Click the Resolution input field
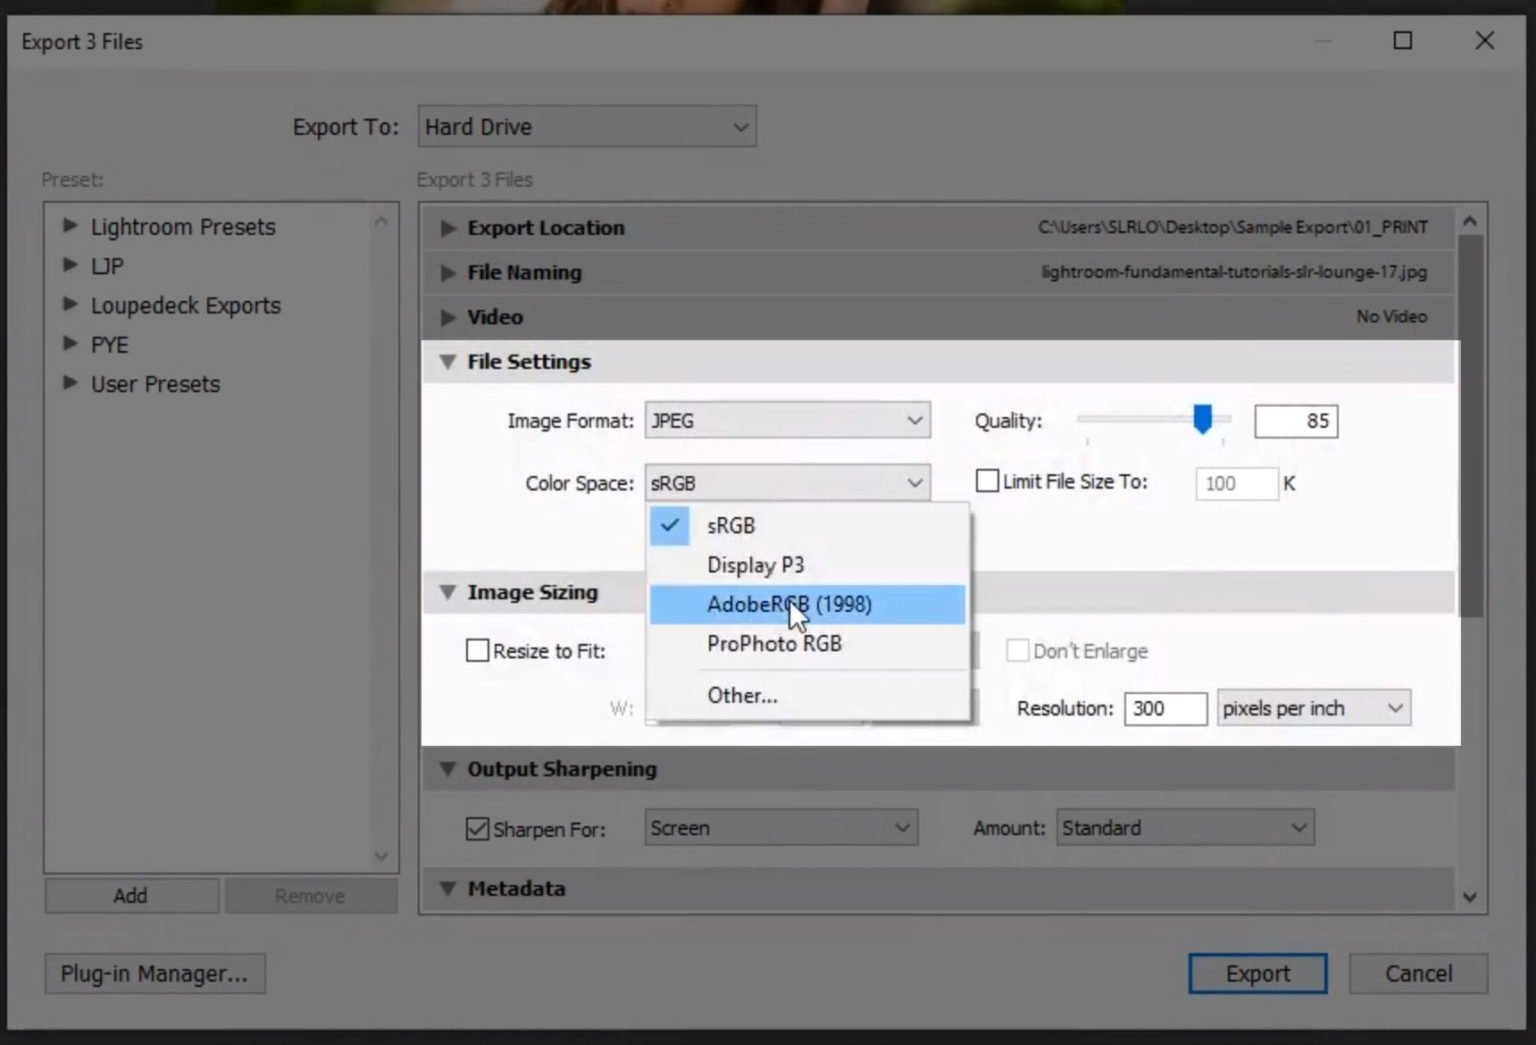Screen dimensions: 1536x1045 click(1166, 708)
